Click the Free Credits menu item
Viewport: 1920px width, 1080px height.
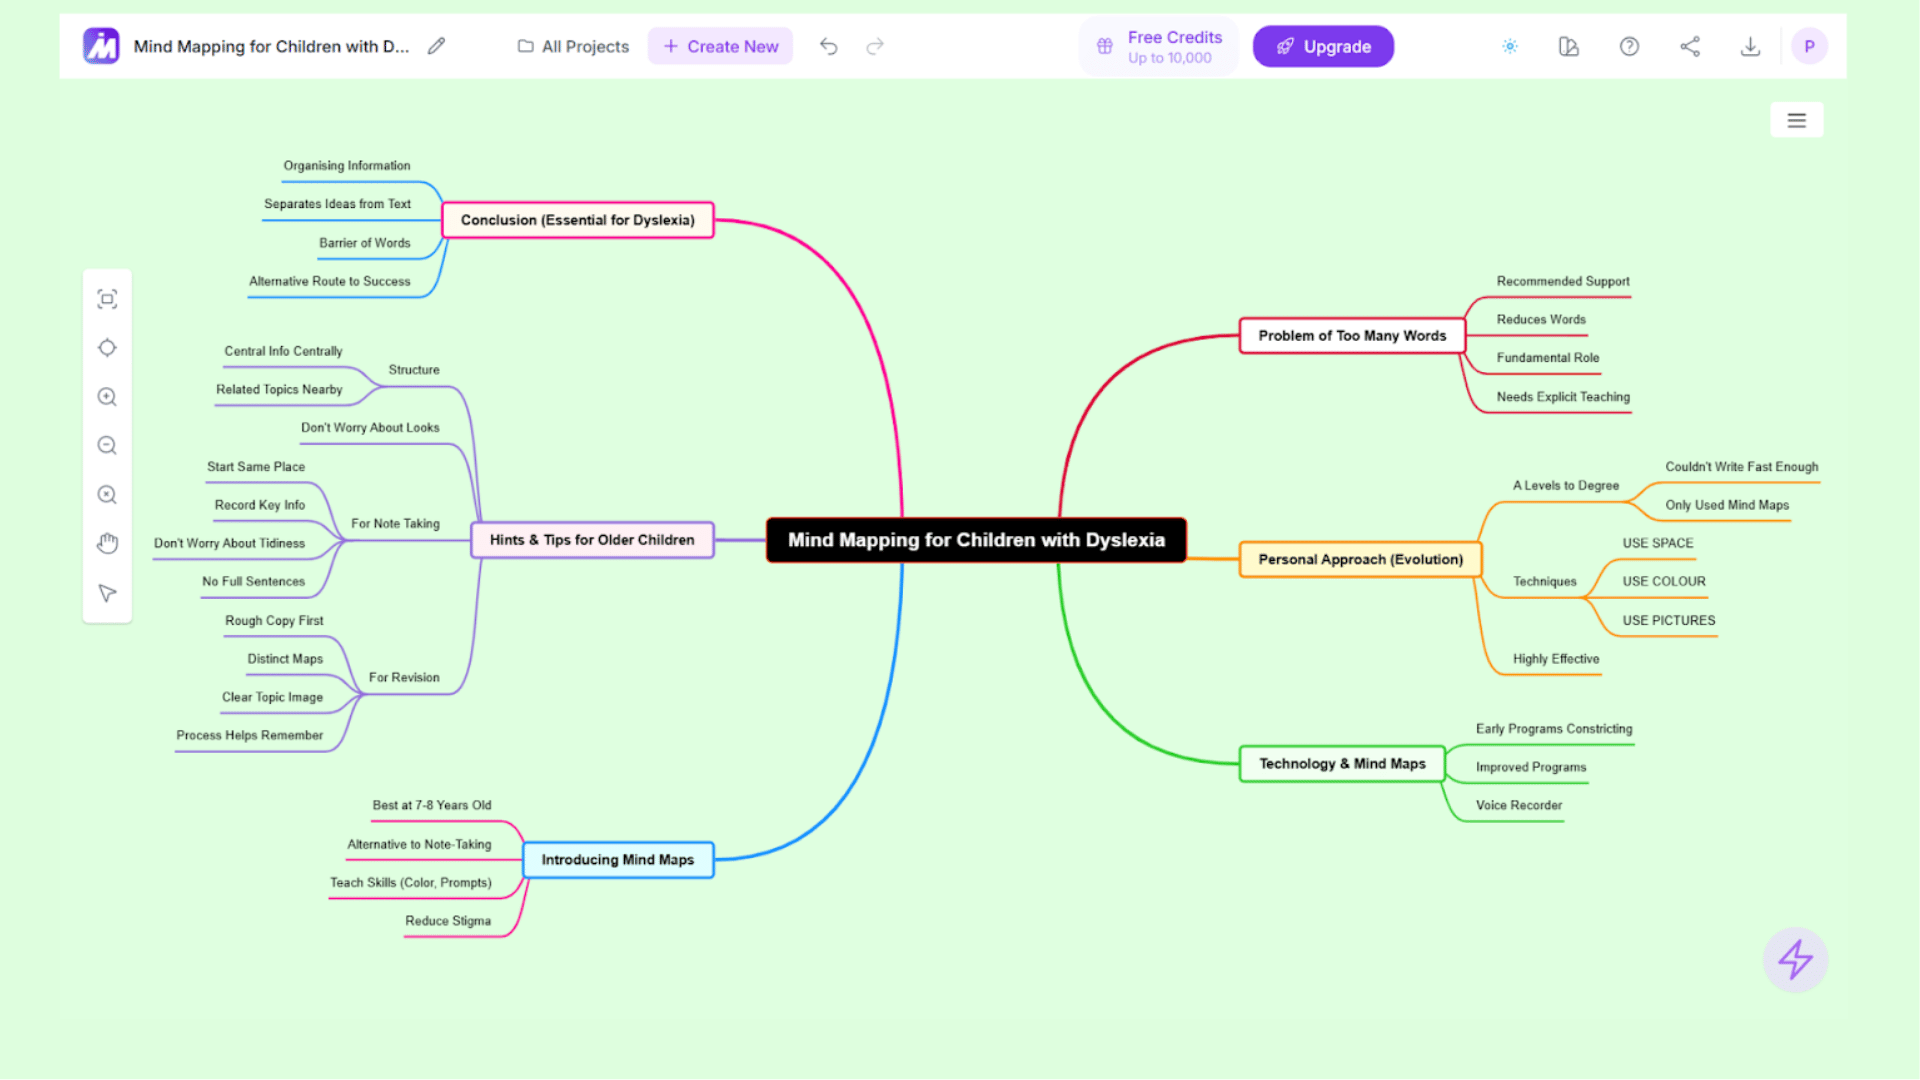(1157, 46)
